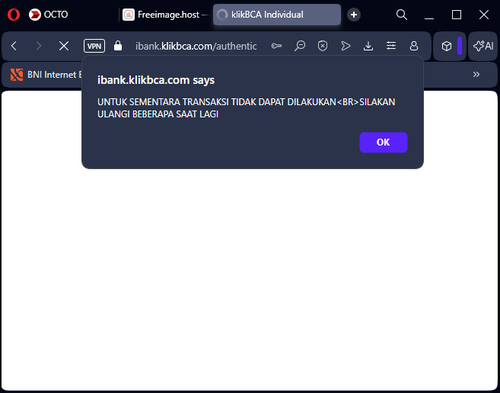The width and height of the screenshot is (500, 393).
Task: Switch to the Freeimage.host tab
Action: [165, 15]
